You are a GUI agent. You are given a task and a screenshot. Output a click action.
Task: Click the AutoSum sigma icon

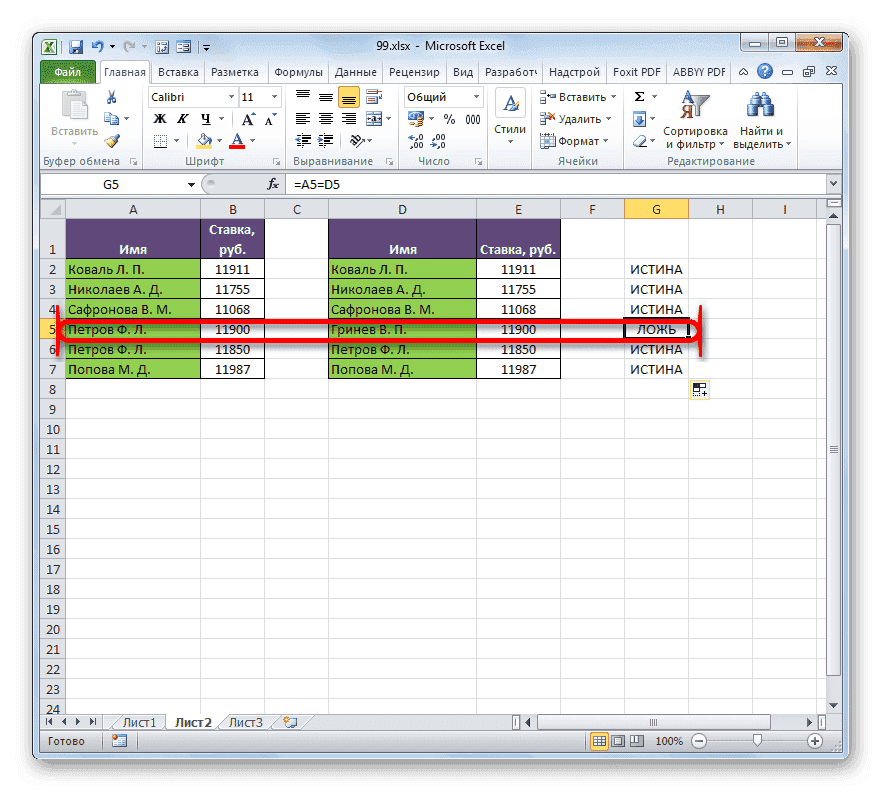[x=638, y=96]
